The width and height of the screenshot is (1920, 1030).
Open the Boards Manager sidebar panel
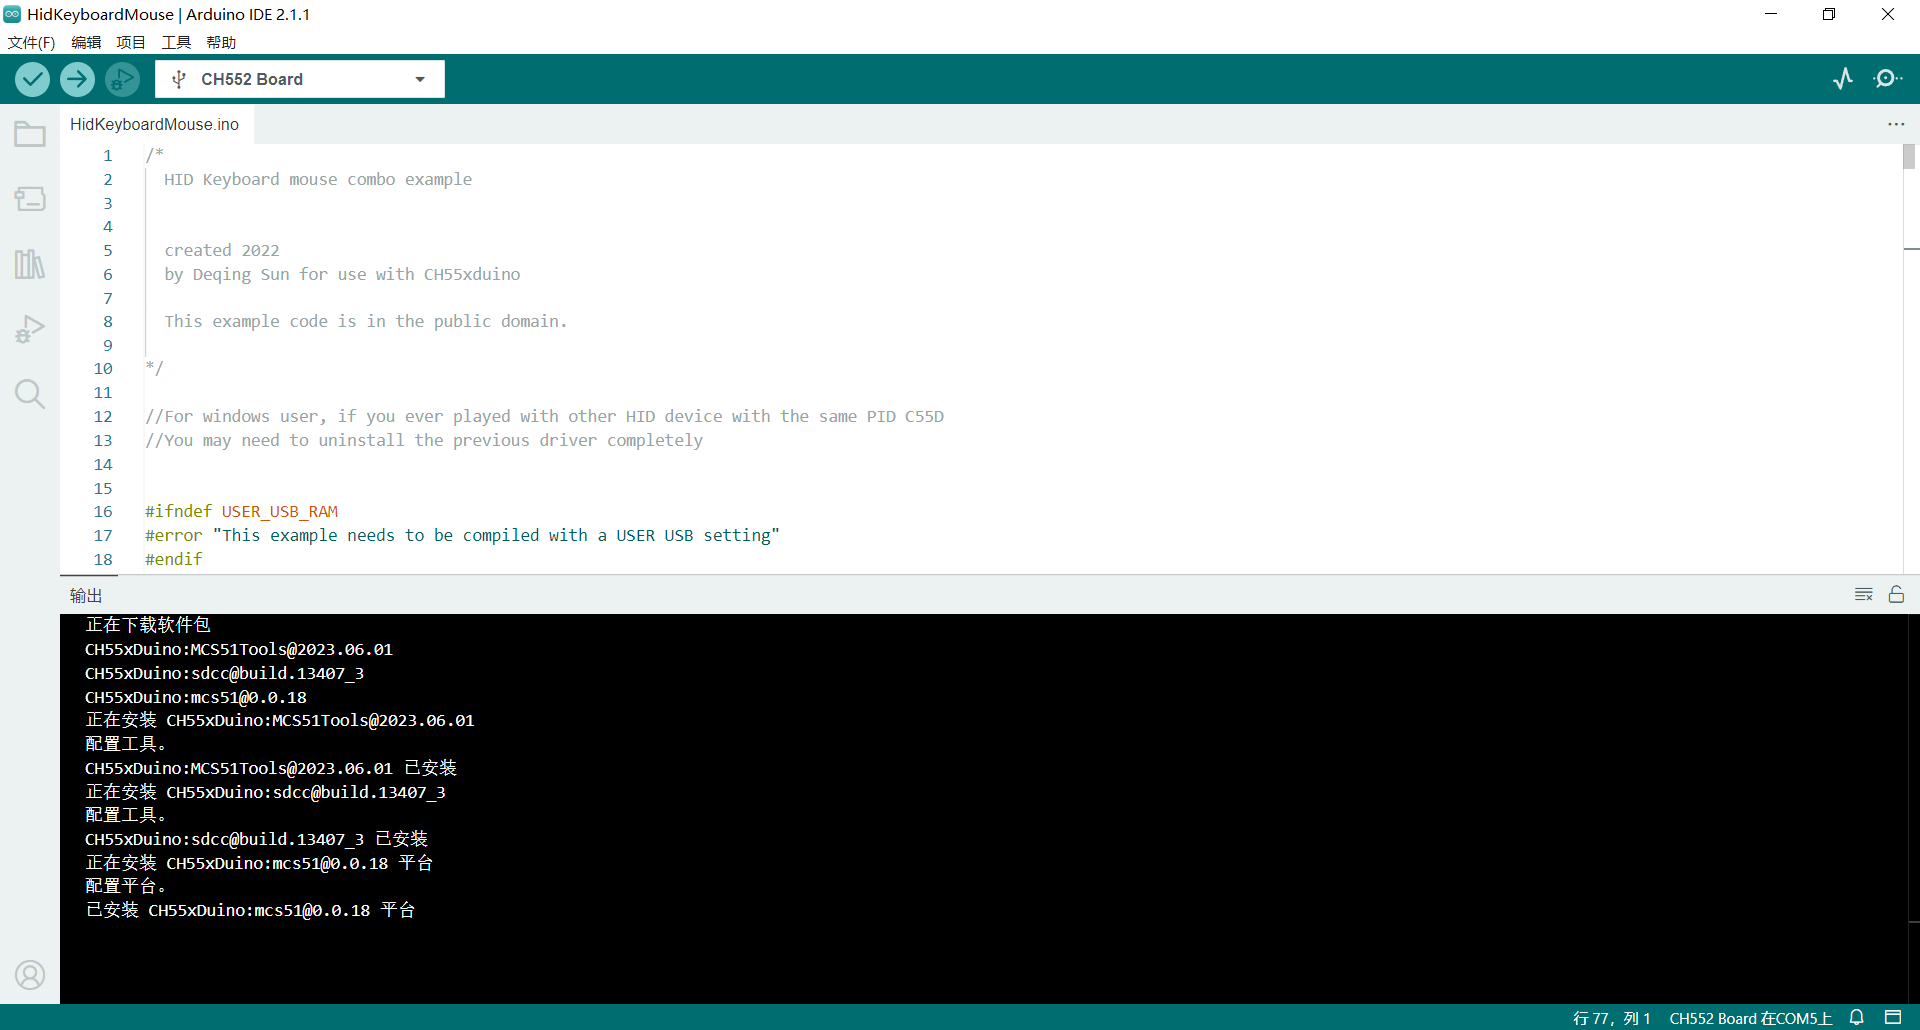coord(30,199)
